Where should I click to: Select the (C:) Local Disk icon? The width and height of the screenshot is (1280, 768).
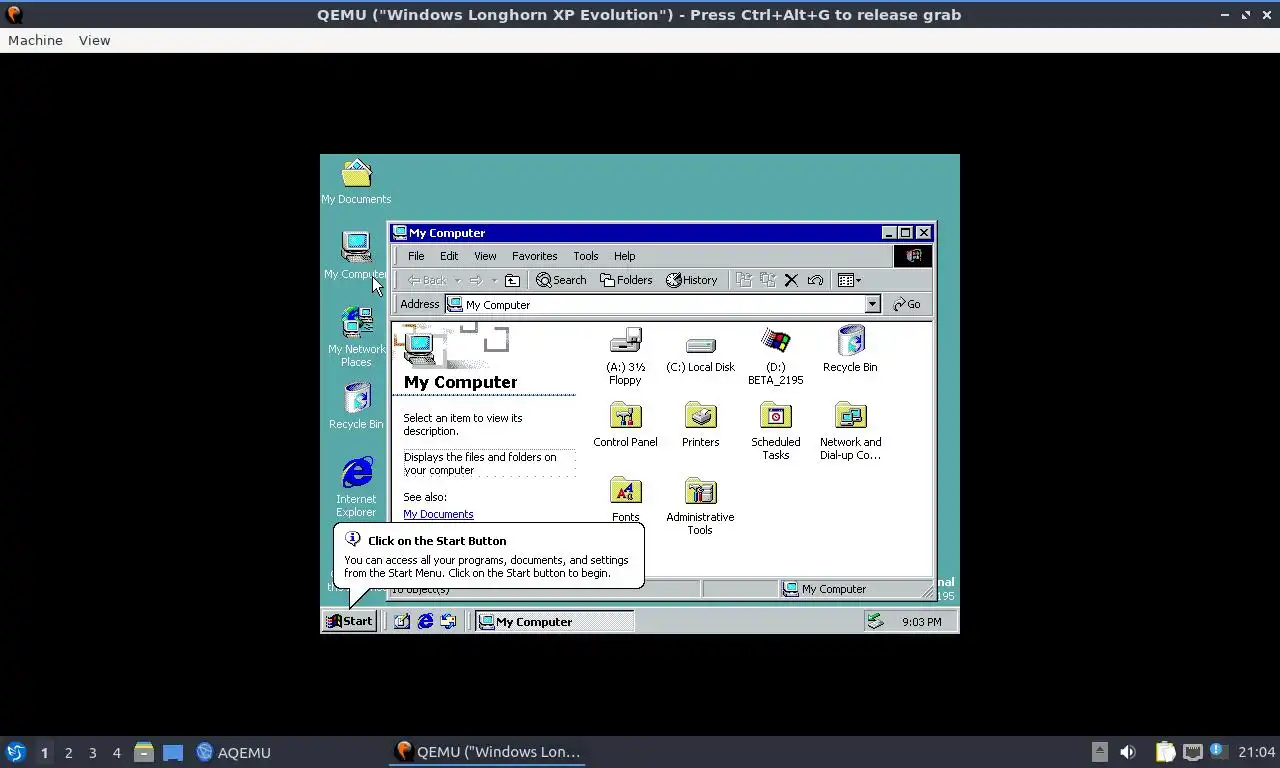point(700,345)
